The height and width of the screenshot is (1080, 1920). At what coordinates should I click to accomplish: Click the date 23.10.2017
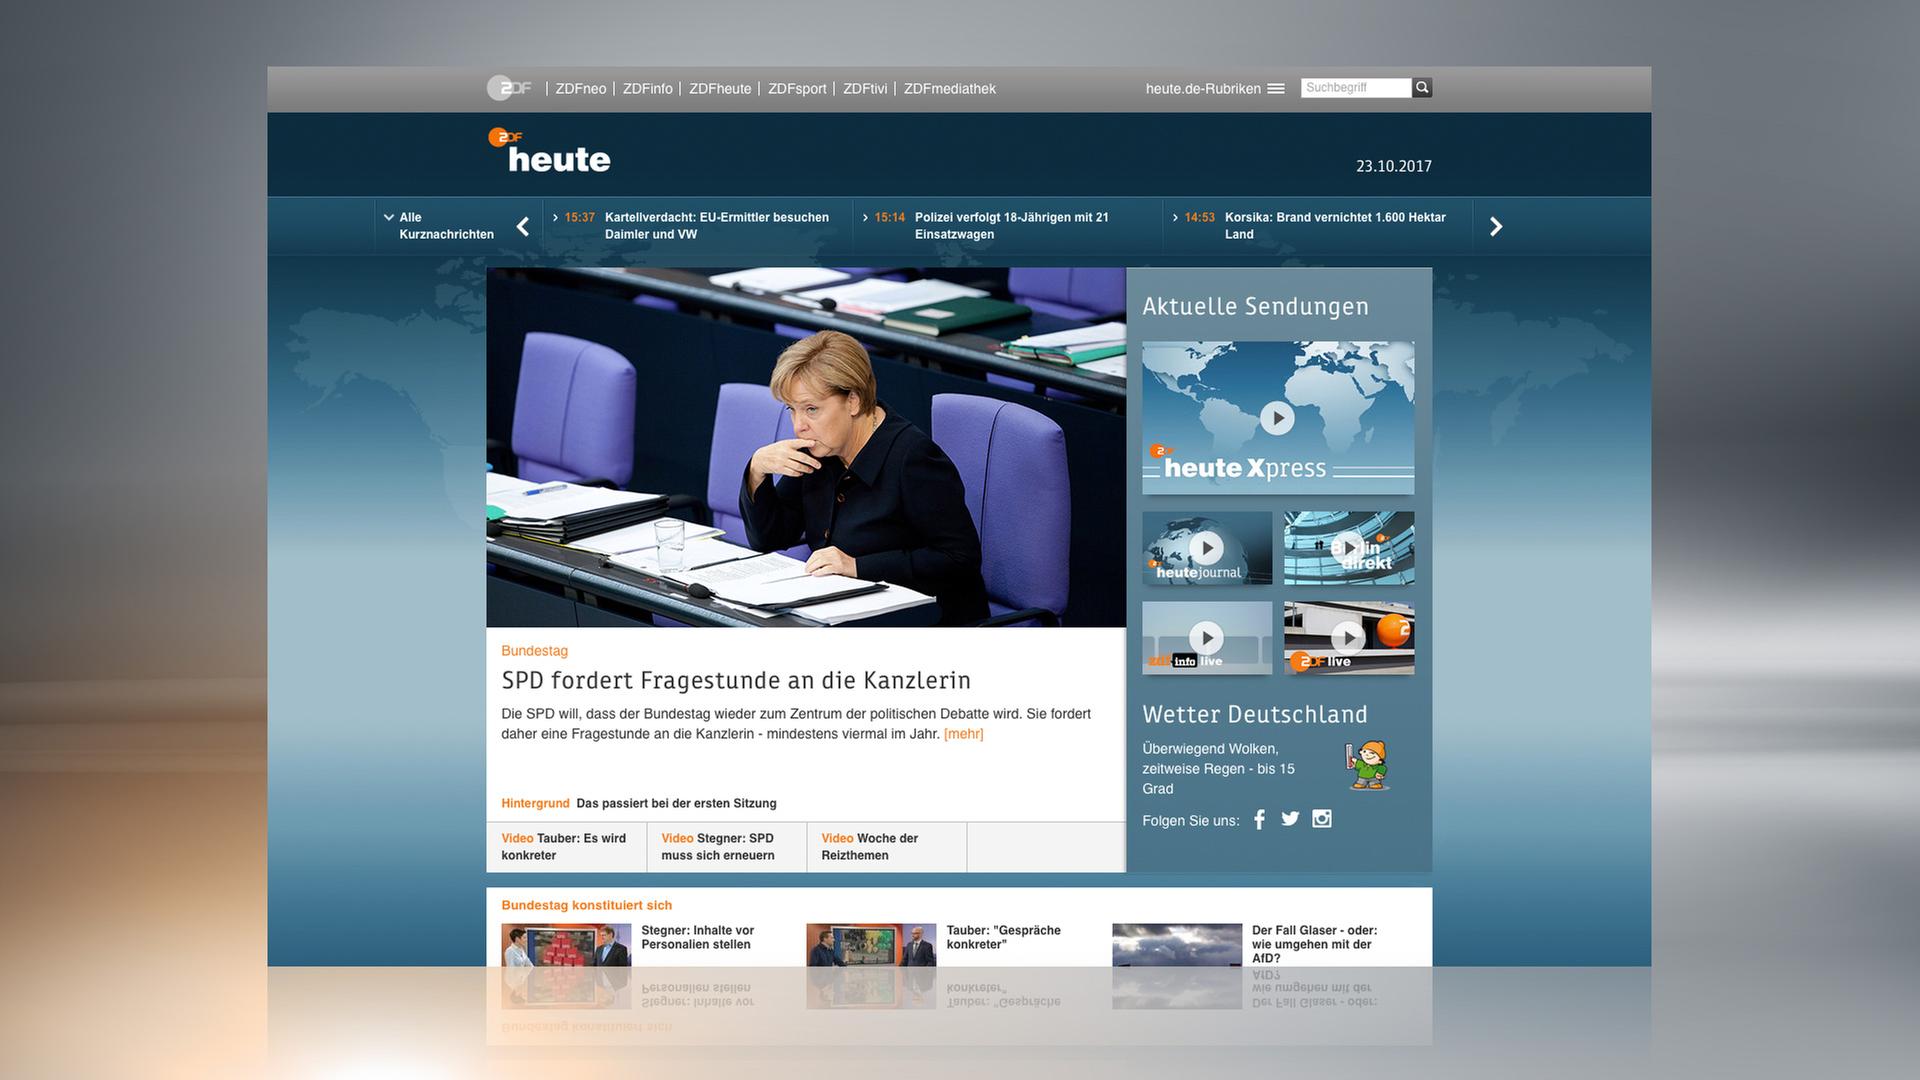(1394, 166)
